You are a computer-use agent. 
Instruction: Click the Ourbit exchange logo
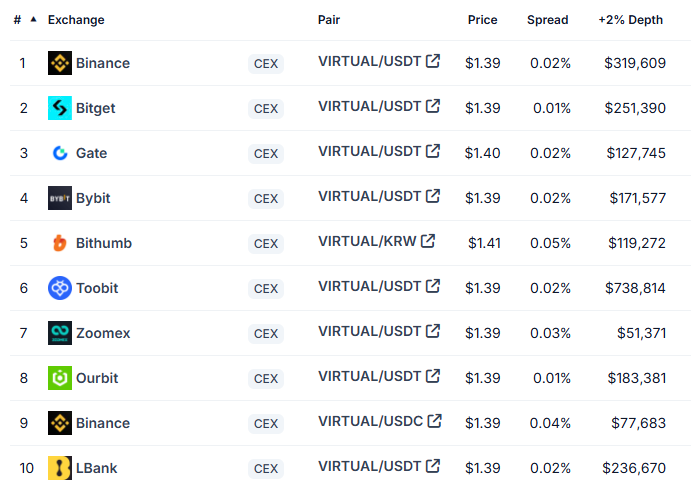tap(60, 378)
